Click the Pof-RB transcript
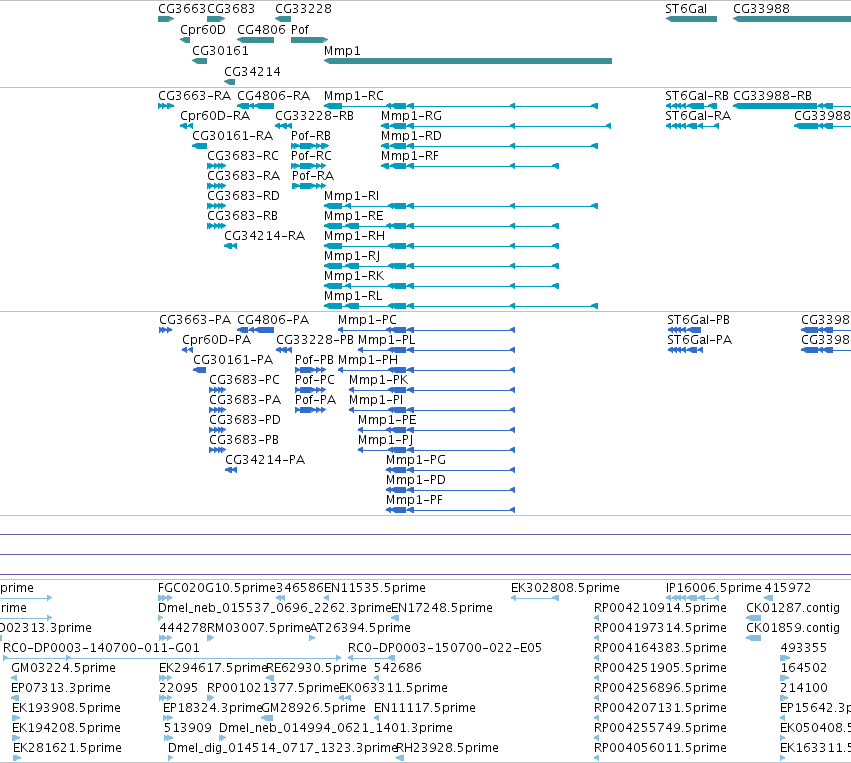The height and width of the screenshot is (763, 851). pyautogui.click(x=310, y=146)
